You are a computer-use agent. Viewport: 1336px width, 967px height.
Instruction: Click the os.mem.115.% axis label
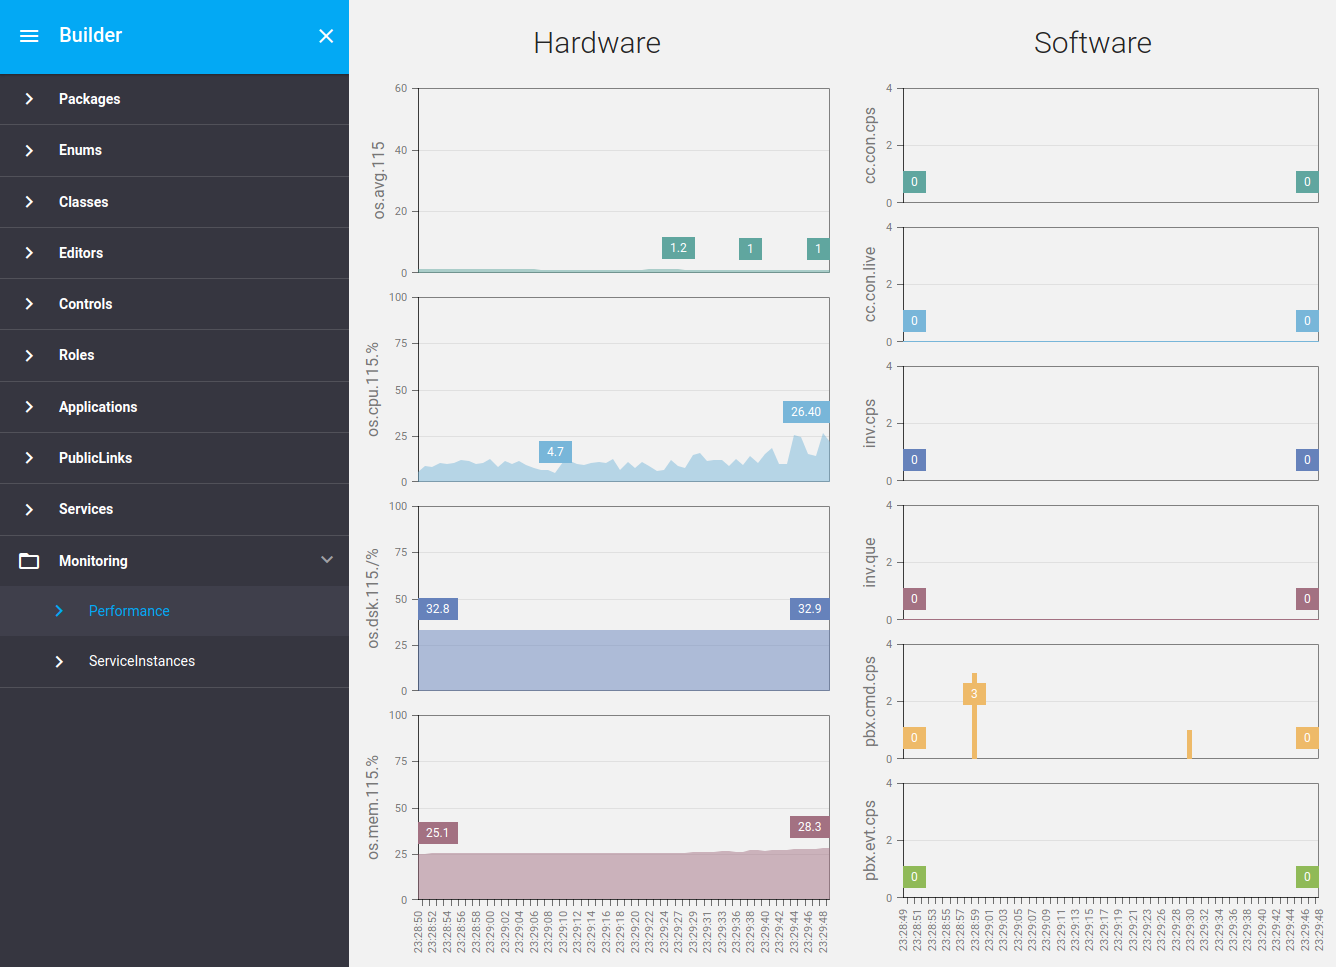373,807
